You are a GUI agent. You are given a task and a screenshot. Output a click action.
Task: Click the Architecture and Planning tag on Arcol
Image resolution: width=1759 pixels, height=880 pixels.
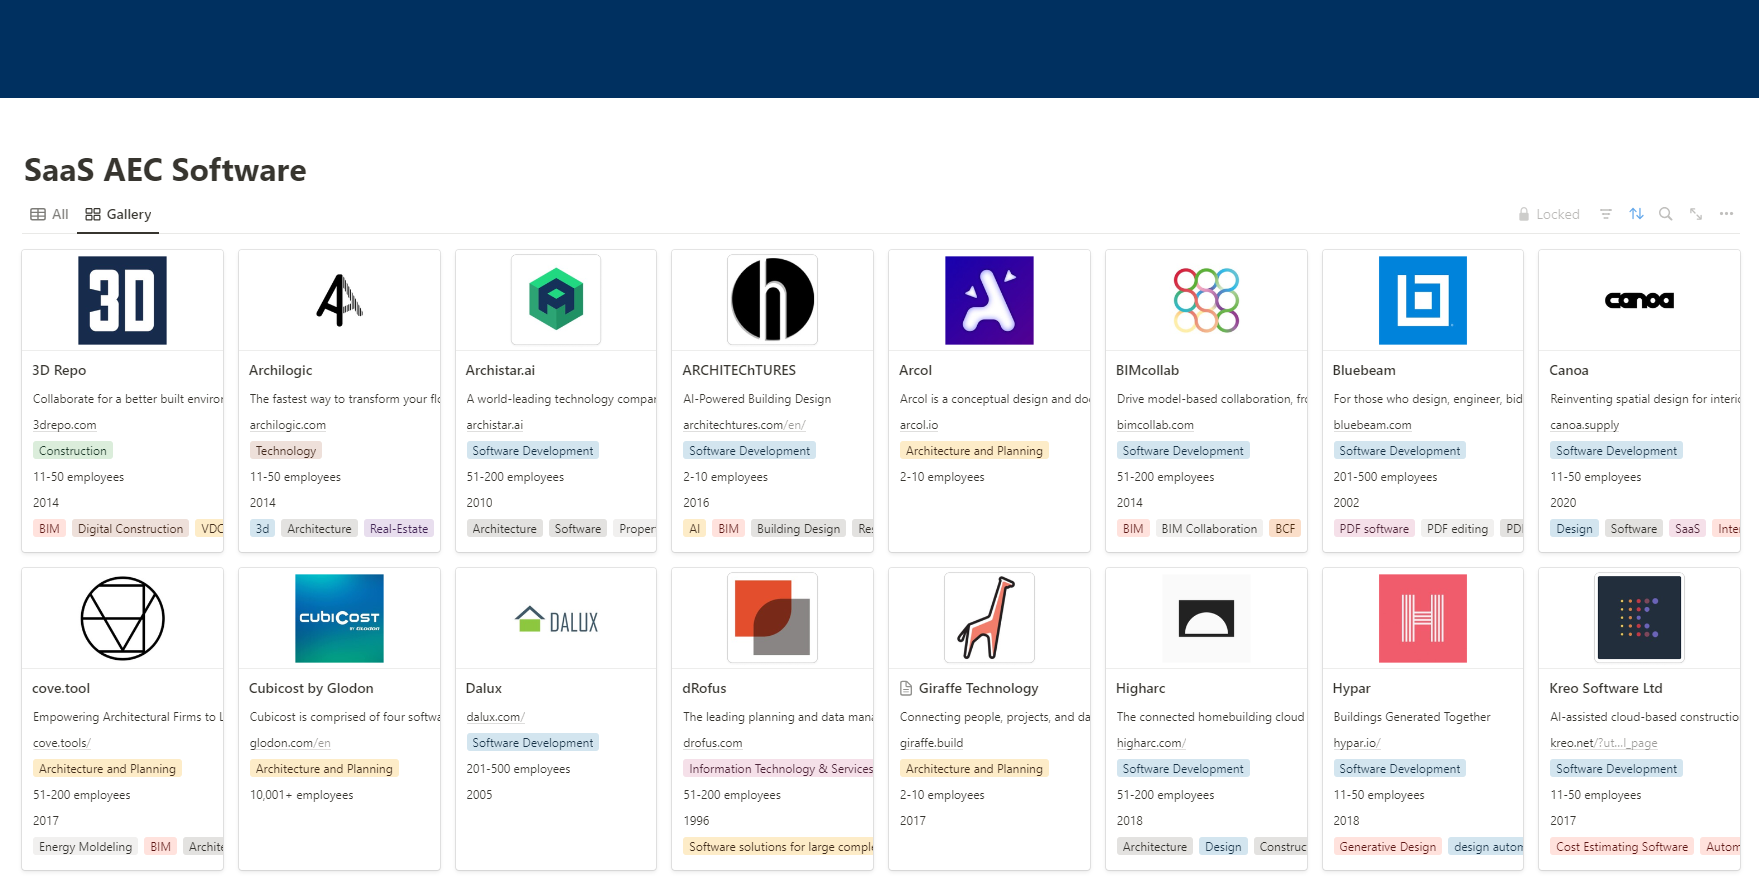(x=974, y=451)
